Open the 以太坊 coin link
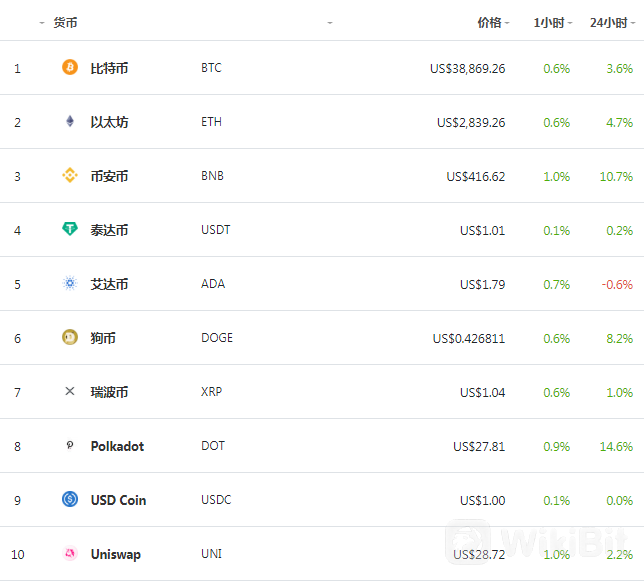This screenshot has height=583, width=644. (109, 122)
